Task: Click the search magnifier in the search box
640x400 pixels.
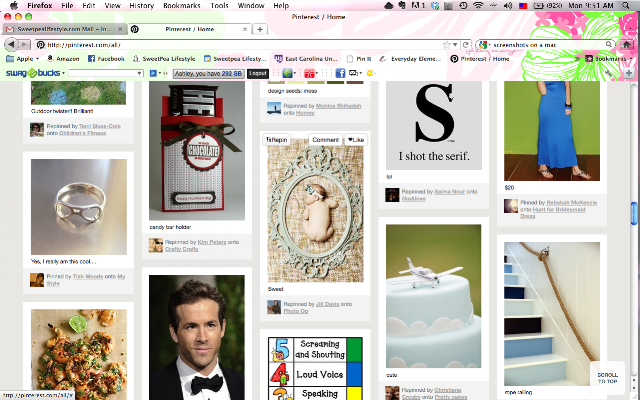Action: (608, 44)
